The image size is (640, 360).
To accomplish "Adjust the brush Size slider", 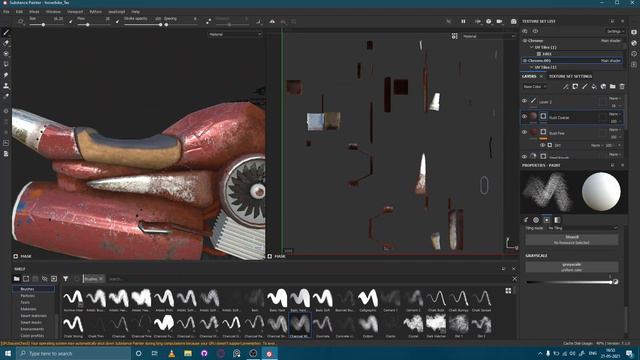I will pos(43,25).
